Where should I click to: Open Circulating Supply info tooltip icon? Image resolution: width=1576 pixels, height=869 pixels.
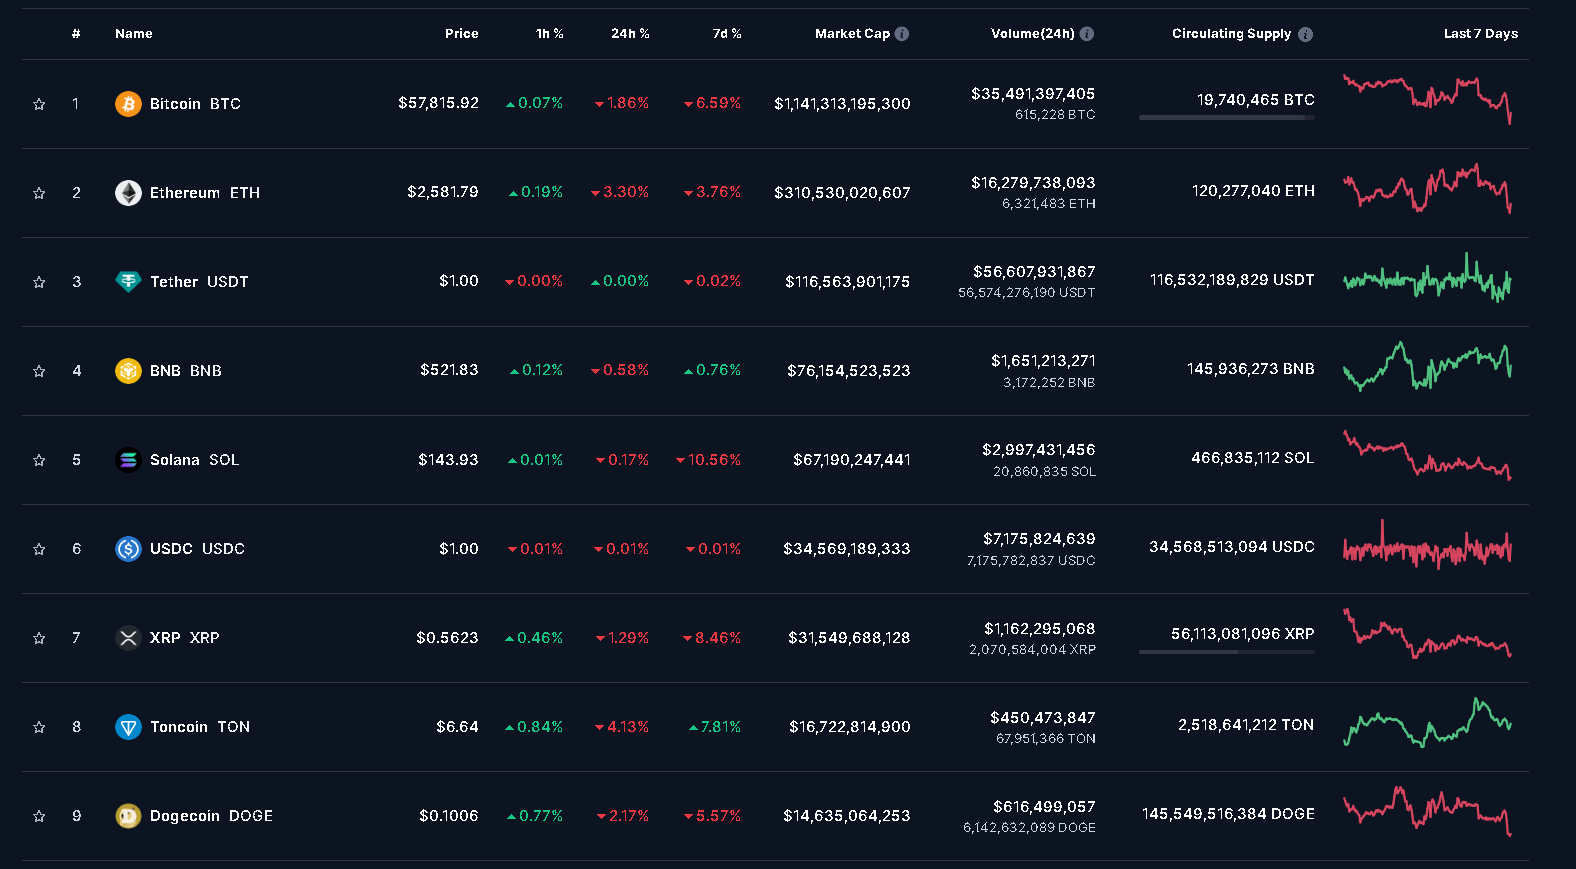tap(1305, 34)
